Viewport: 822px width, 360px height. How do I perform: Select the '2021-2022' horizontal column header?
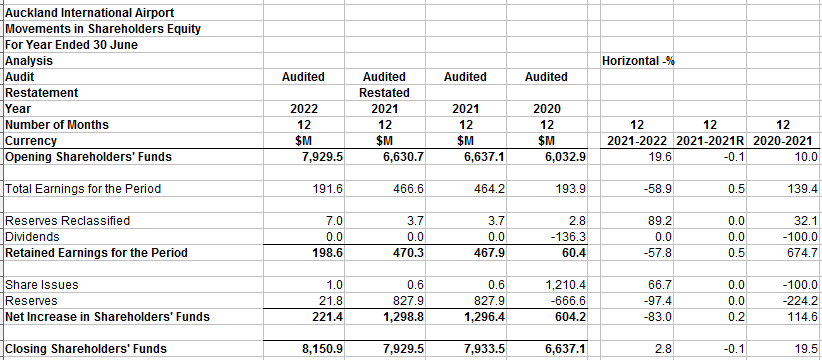[637, 141]
